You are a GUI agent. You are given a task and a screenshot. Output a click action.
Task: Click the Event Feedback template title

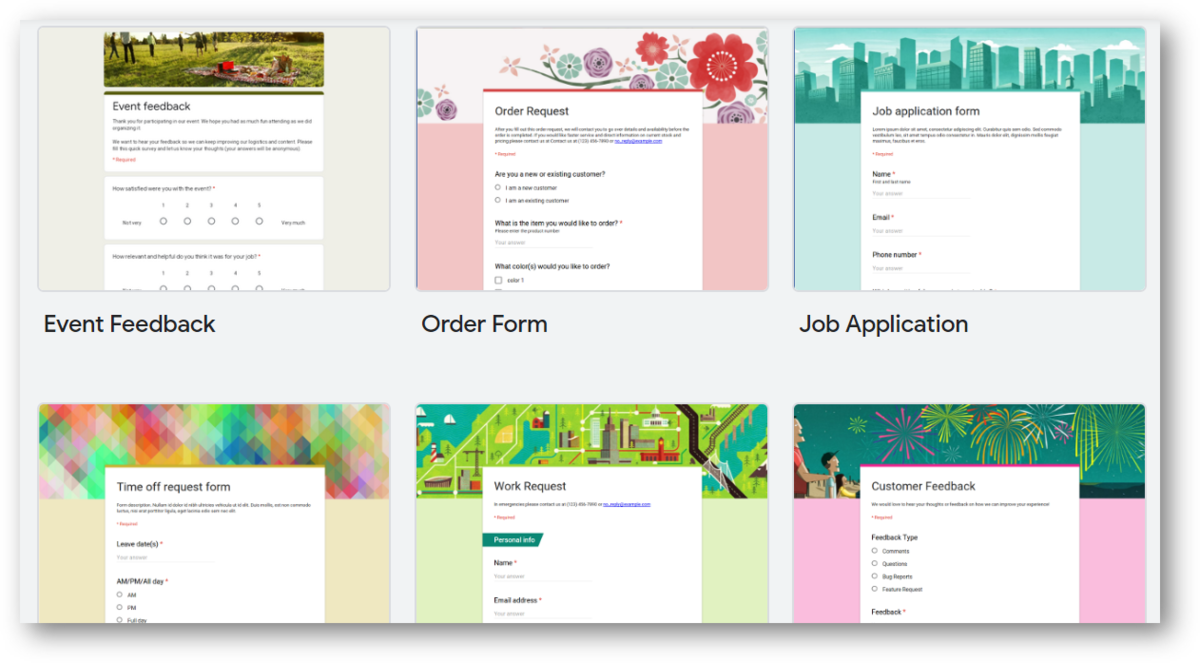click(130, 324)
